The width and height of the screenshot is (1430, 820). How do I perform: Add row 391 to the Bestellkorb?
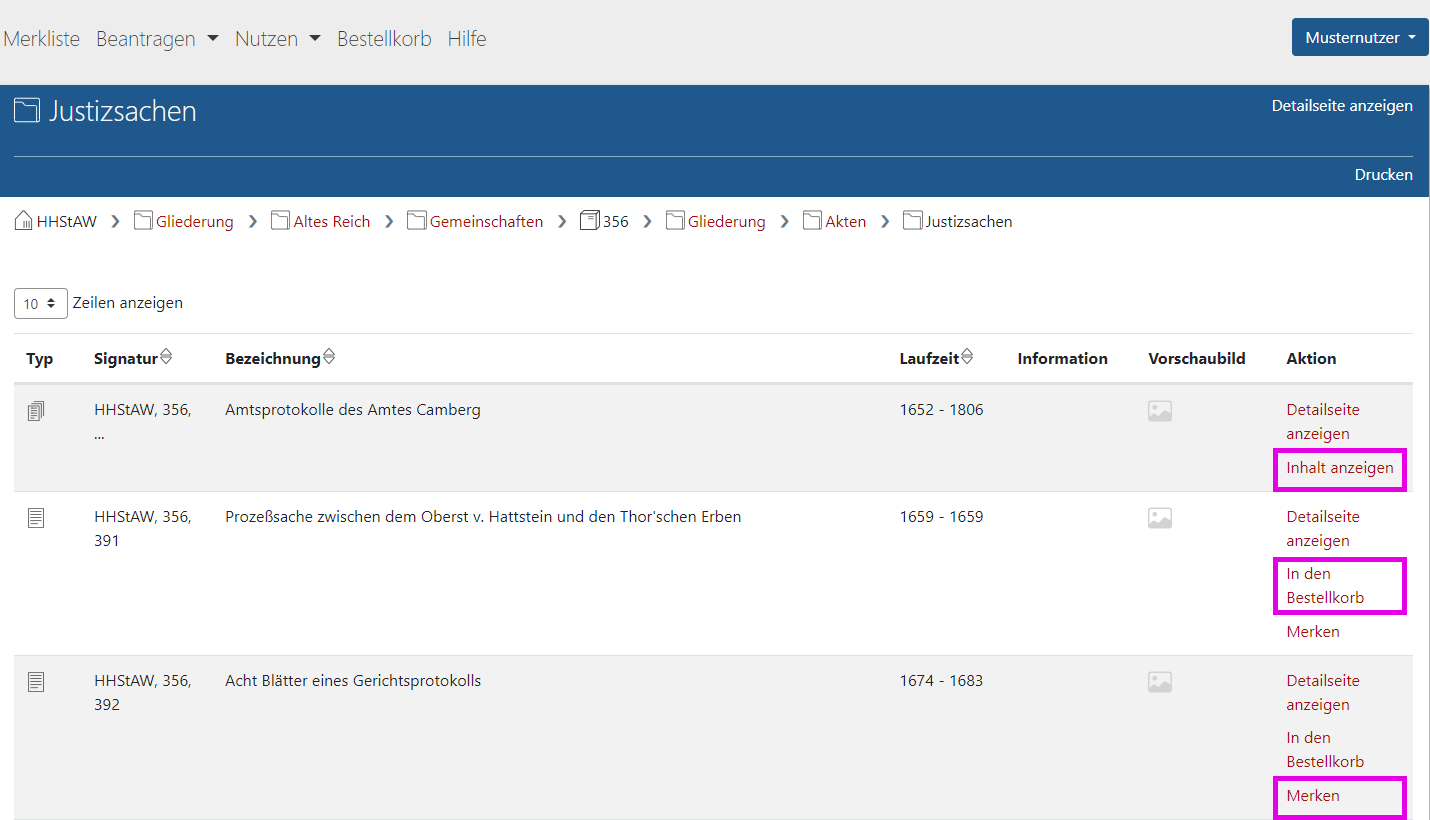1325,585
